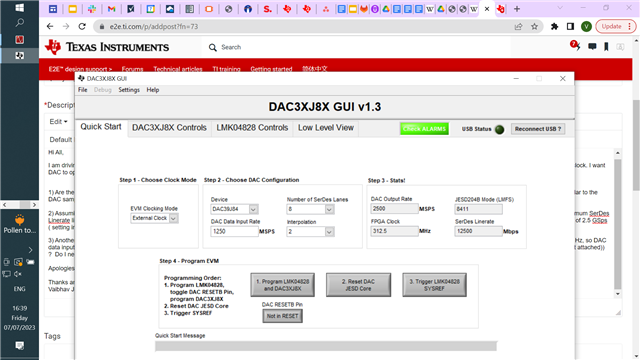Click the SerDes Linerate value field

478,231
